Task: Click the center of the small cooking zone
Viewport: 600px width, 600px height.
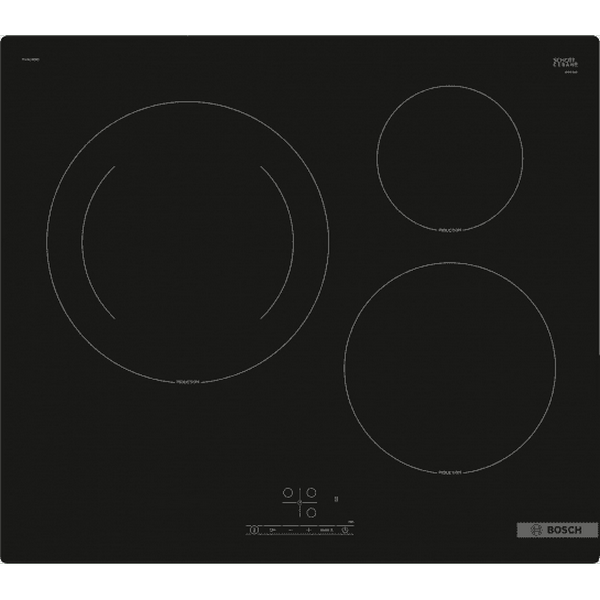Action: [450, 158]
